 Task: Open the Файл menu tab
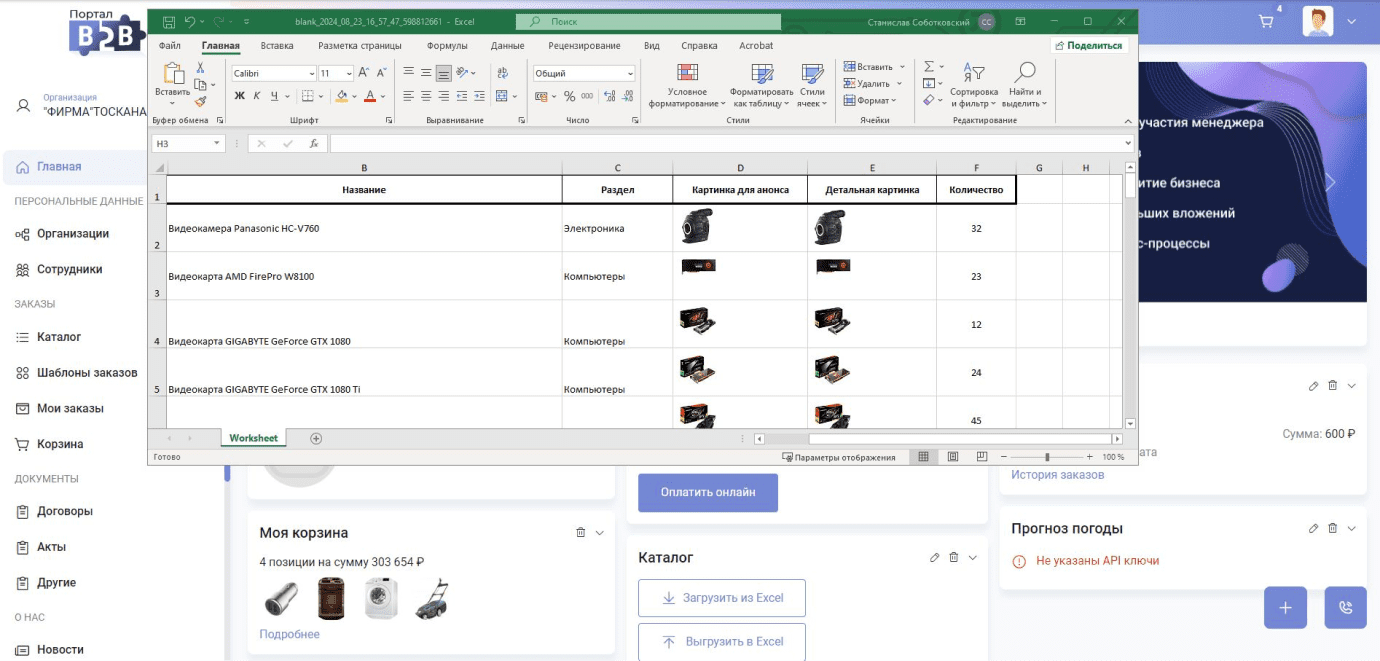pos(170,46)
